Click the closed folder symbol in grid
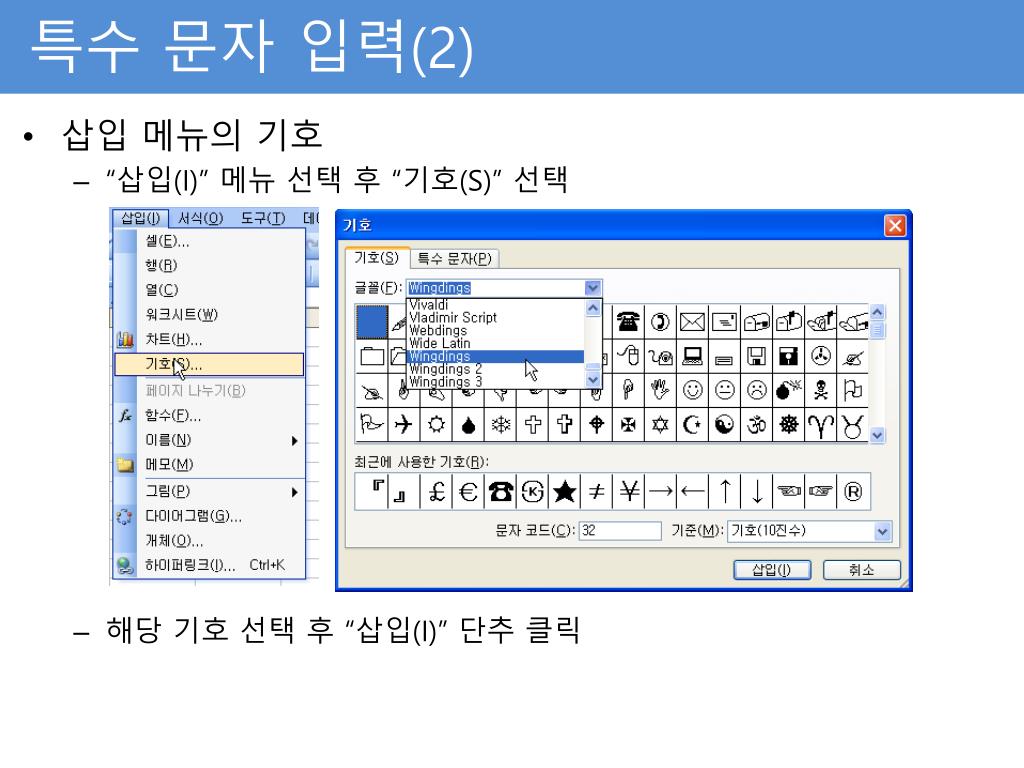The width and height of the screenshot is (1024, 768). point(372,356)
